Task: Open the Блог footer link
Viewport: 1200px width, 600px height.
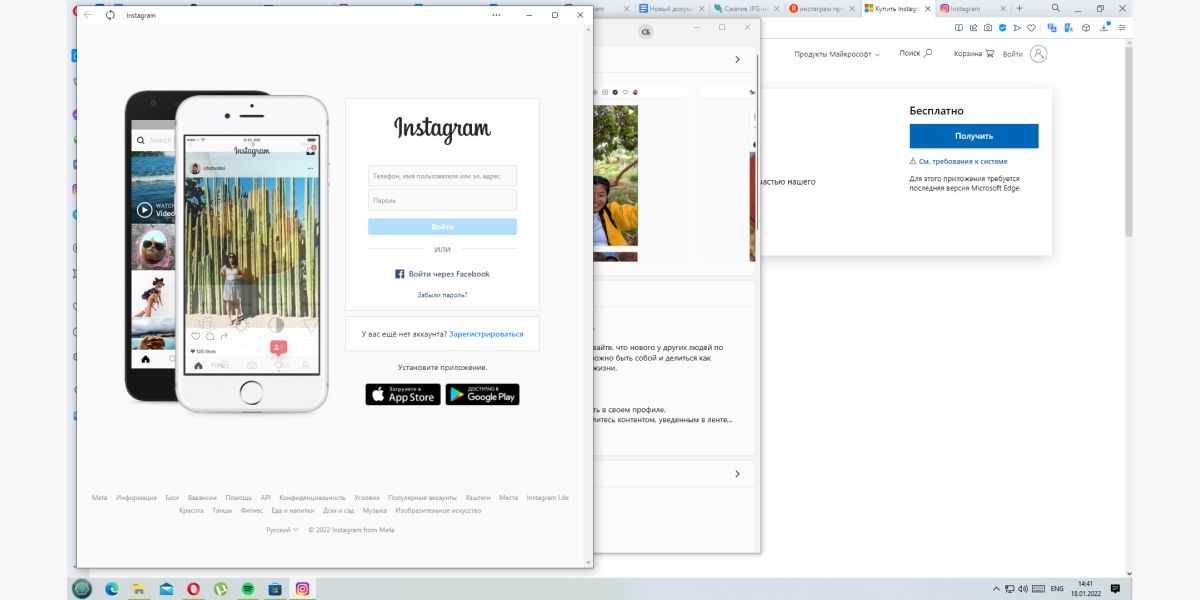Action: pos(172,497)
